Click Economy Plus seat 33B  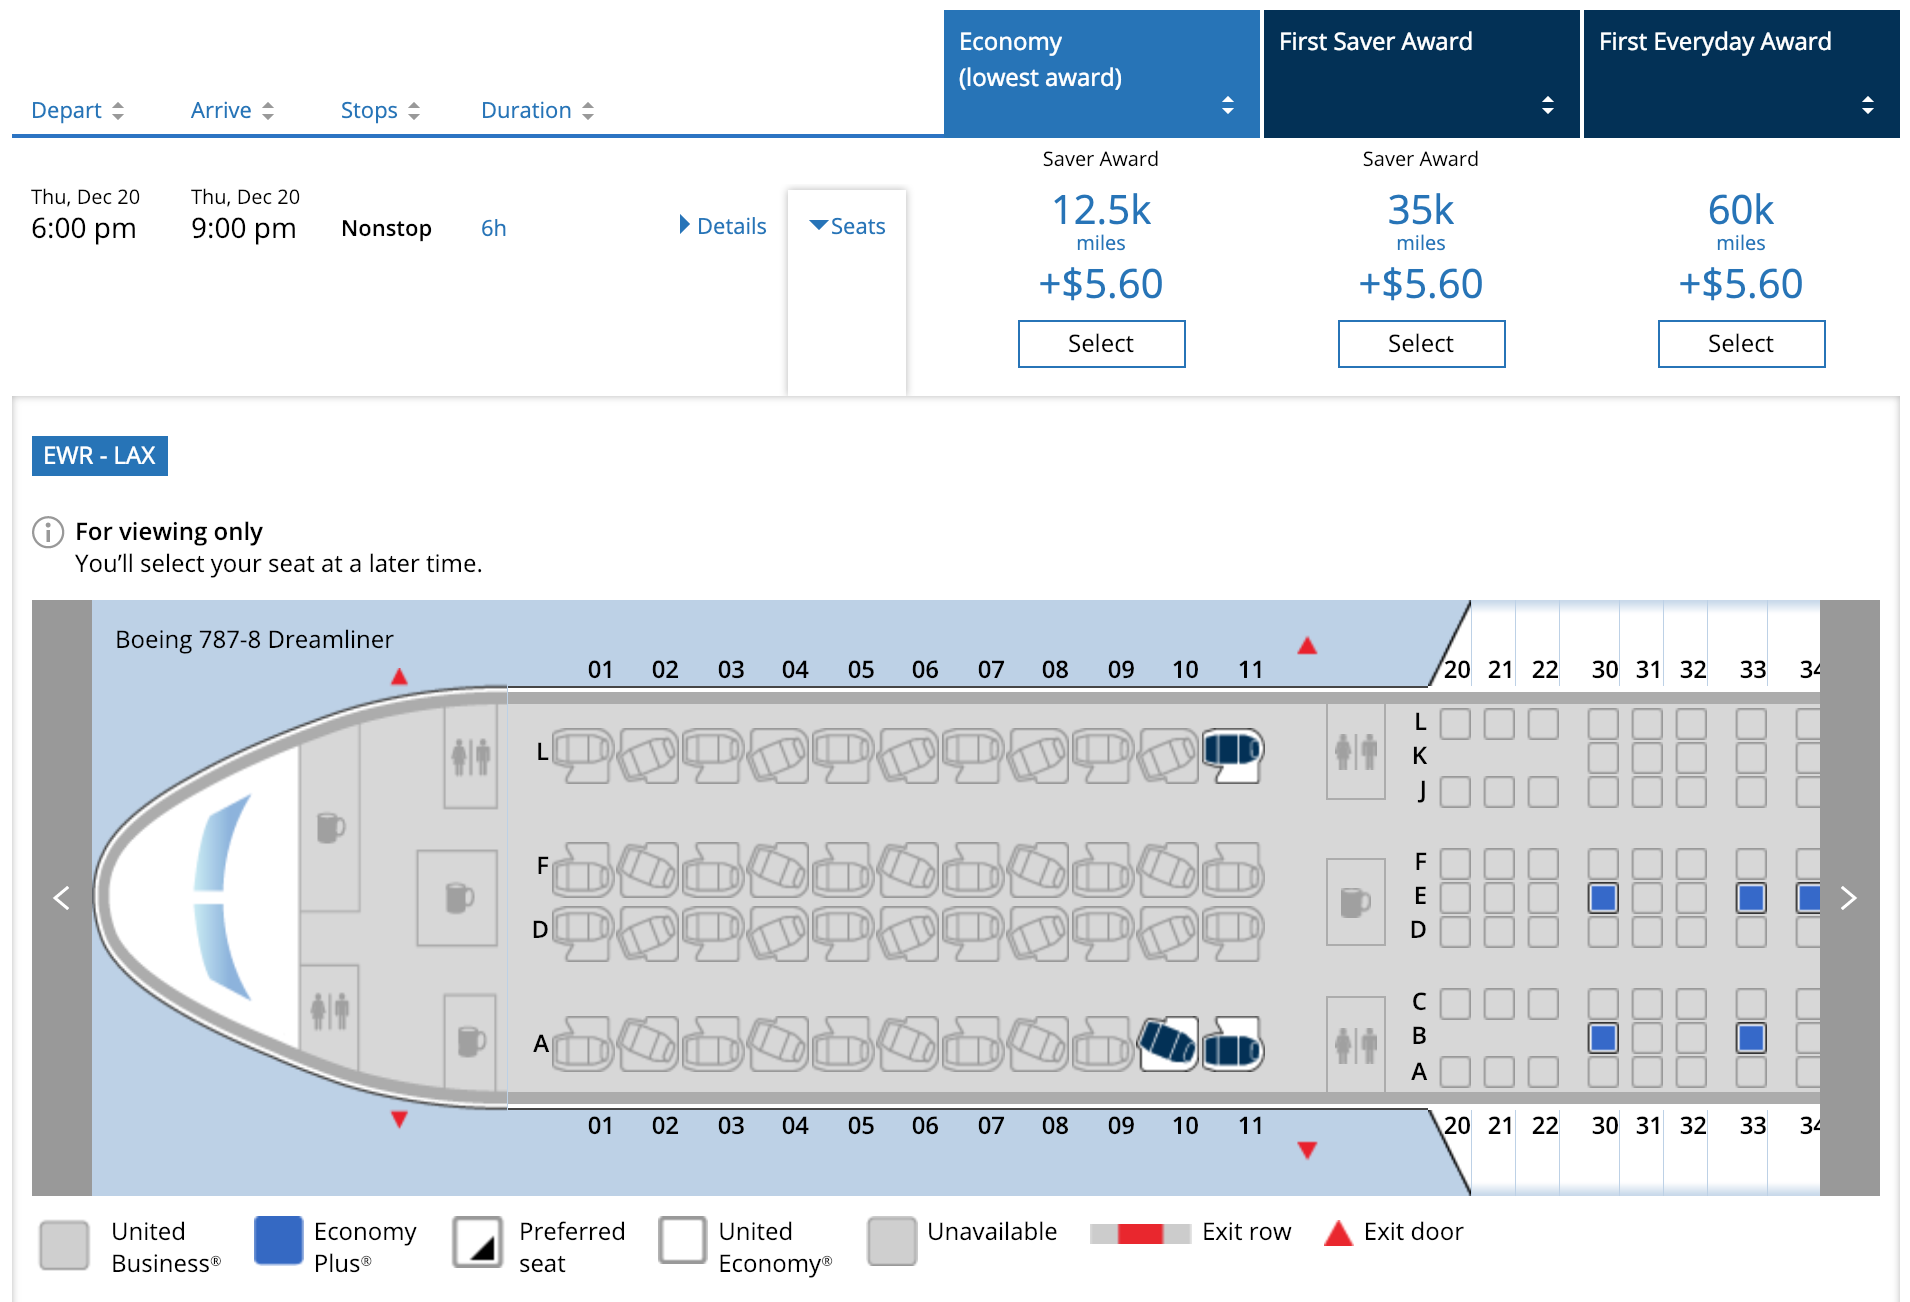1751,1038
